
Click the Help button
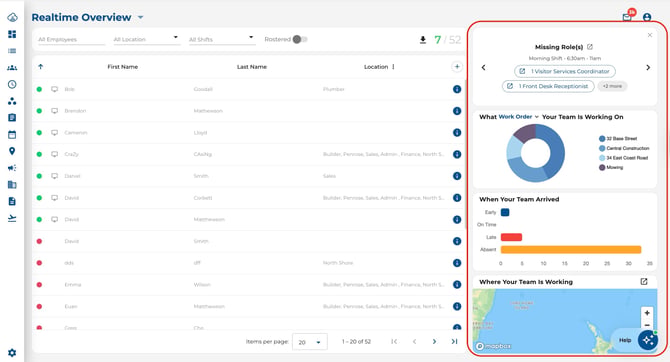[x=625, y=340]
